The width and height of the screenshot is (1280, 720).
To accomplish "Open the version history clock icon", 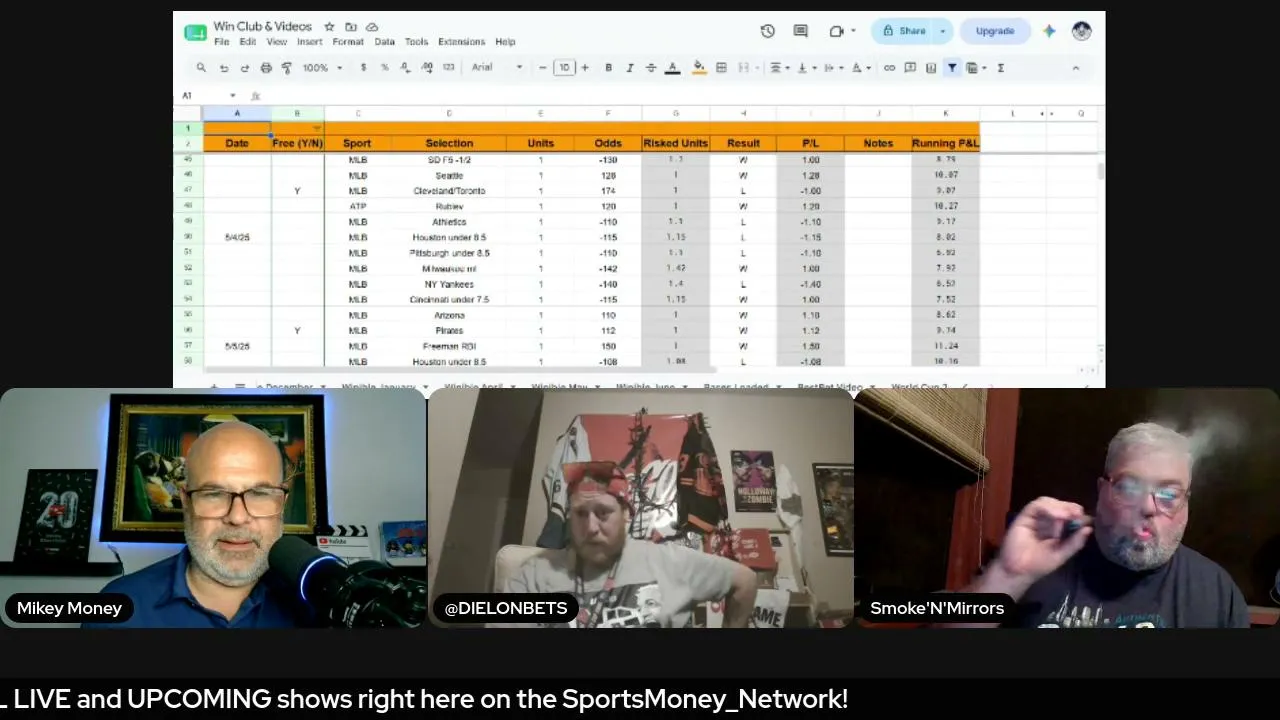I will pos(767,31).
